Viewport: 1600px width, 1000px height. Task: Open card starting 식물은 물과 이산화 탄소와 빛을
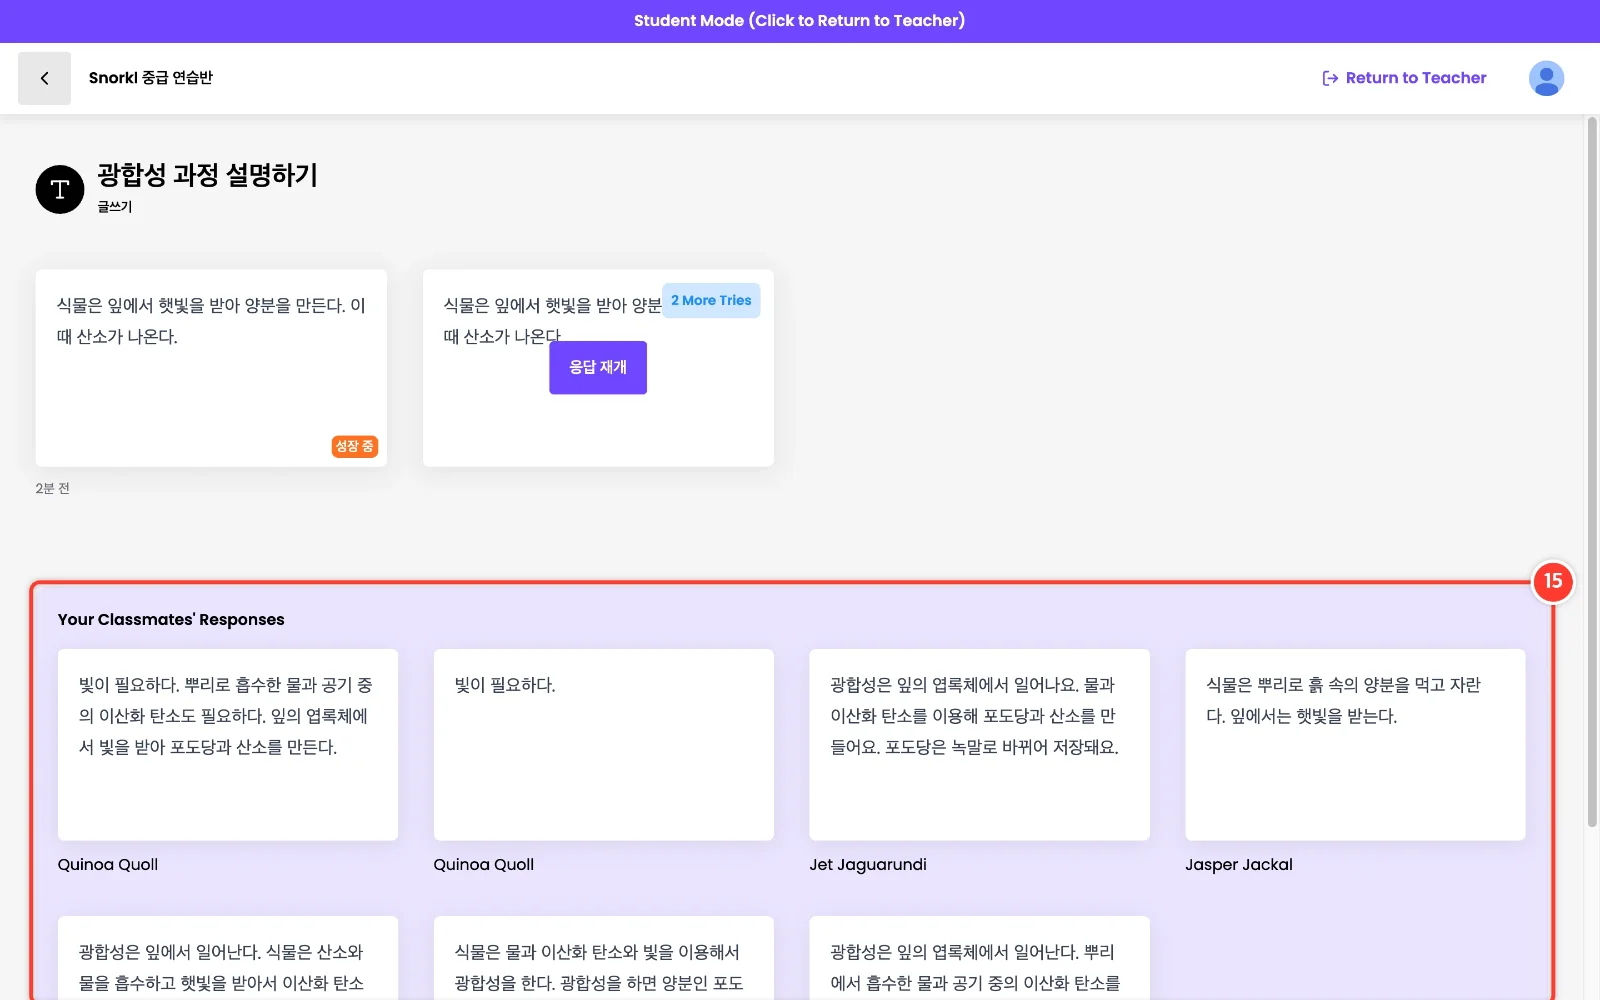tap(604, 958)
